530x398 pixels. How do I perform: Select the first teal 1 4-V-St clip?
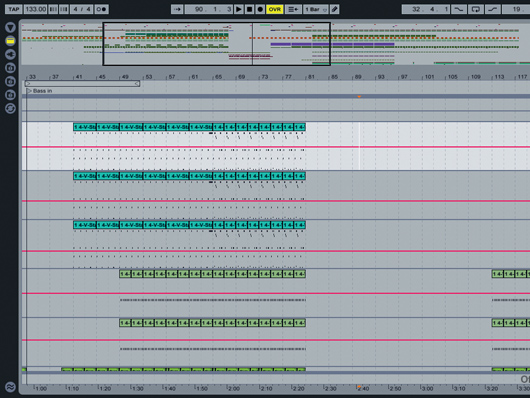(85, 127)
